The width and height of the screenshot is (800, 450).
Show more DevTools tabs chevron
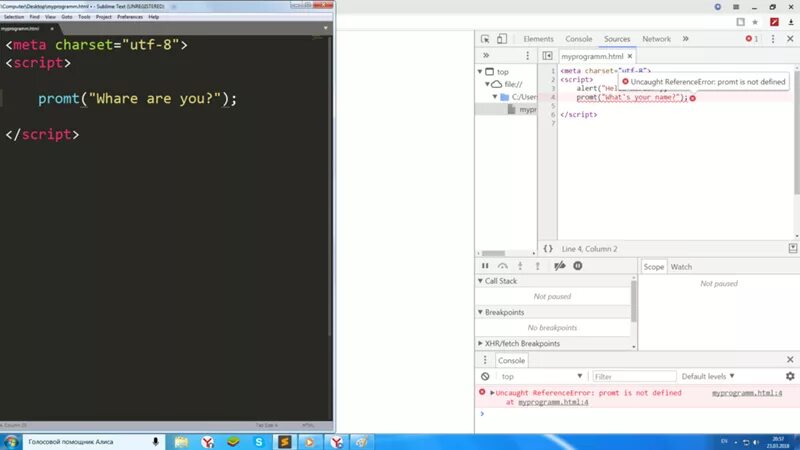pos(686,39)
